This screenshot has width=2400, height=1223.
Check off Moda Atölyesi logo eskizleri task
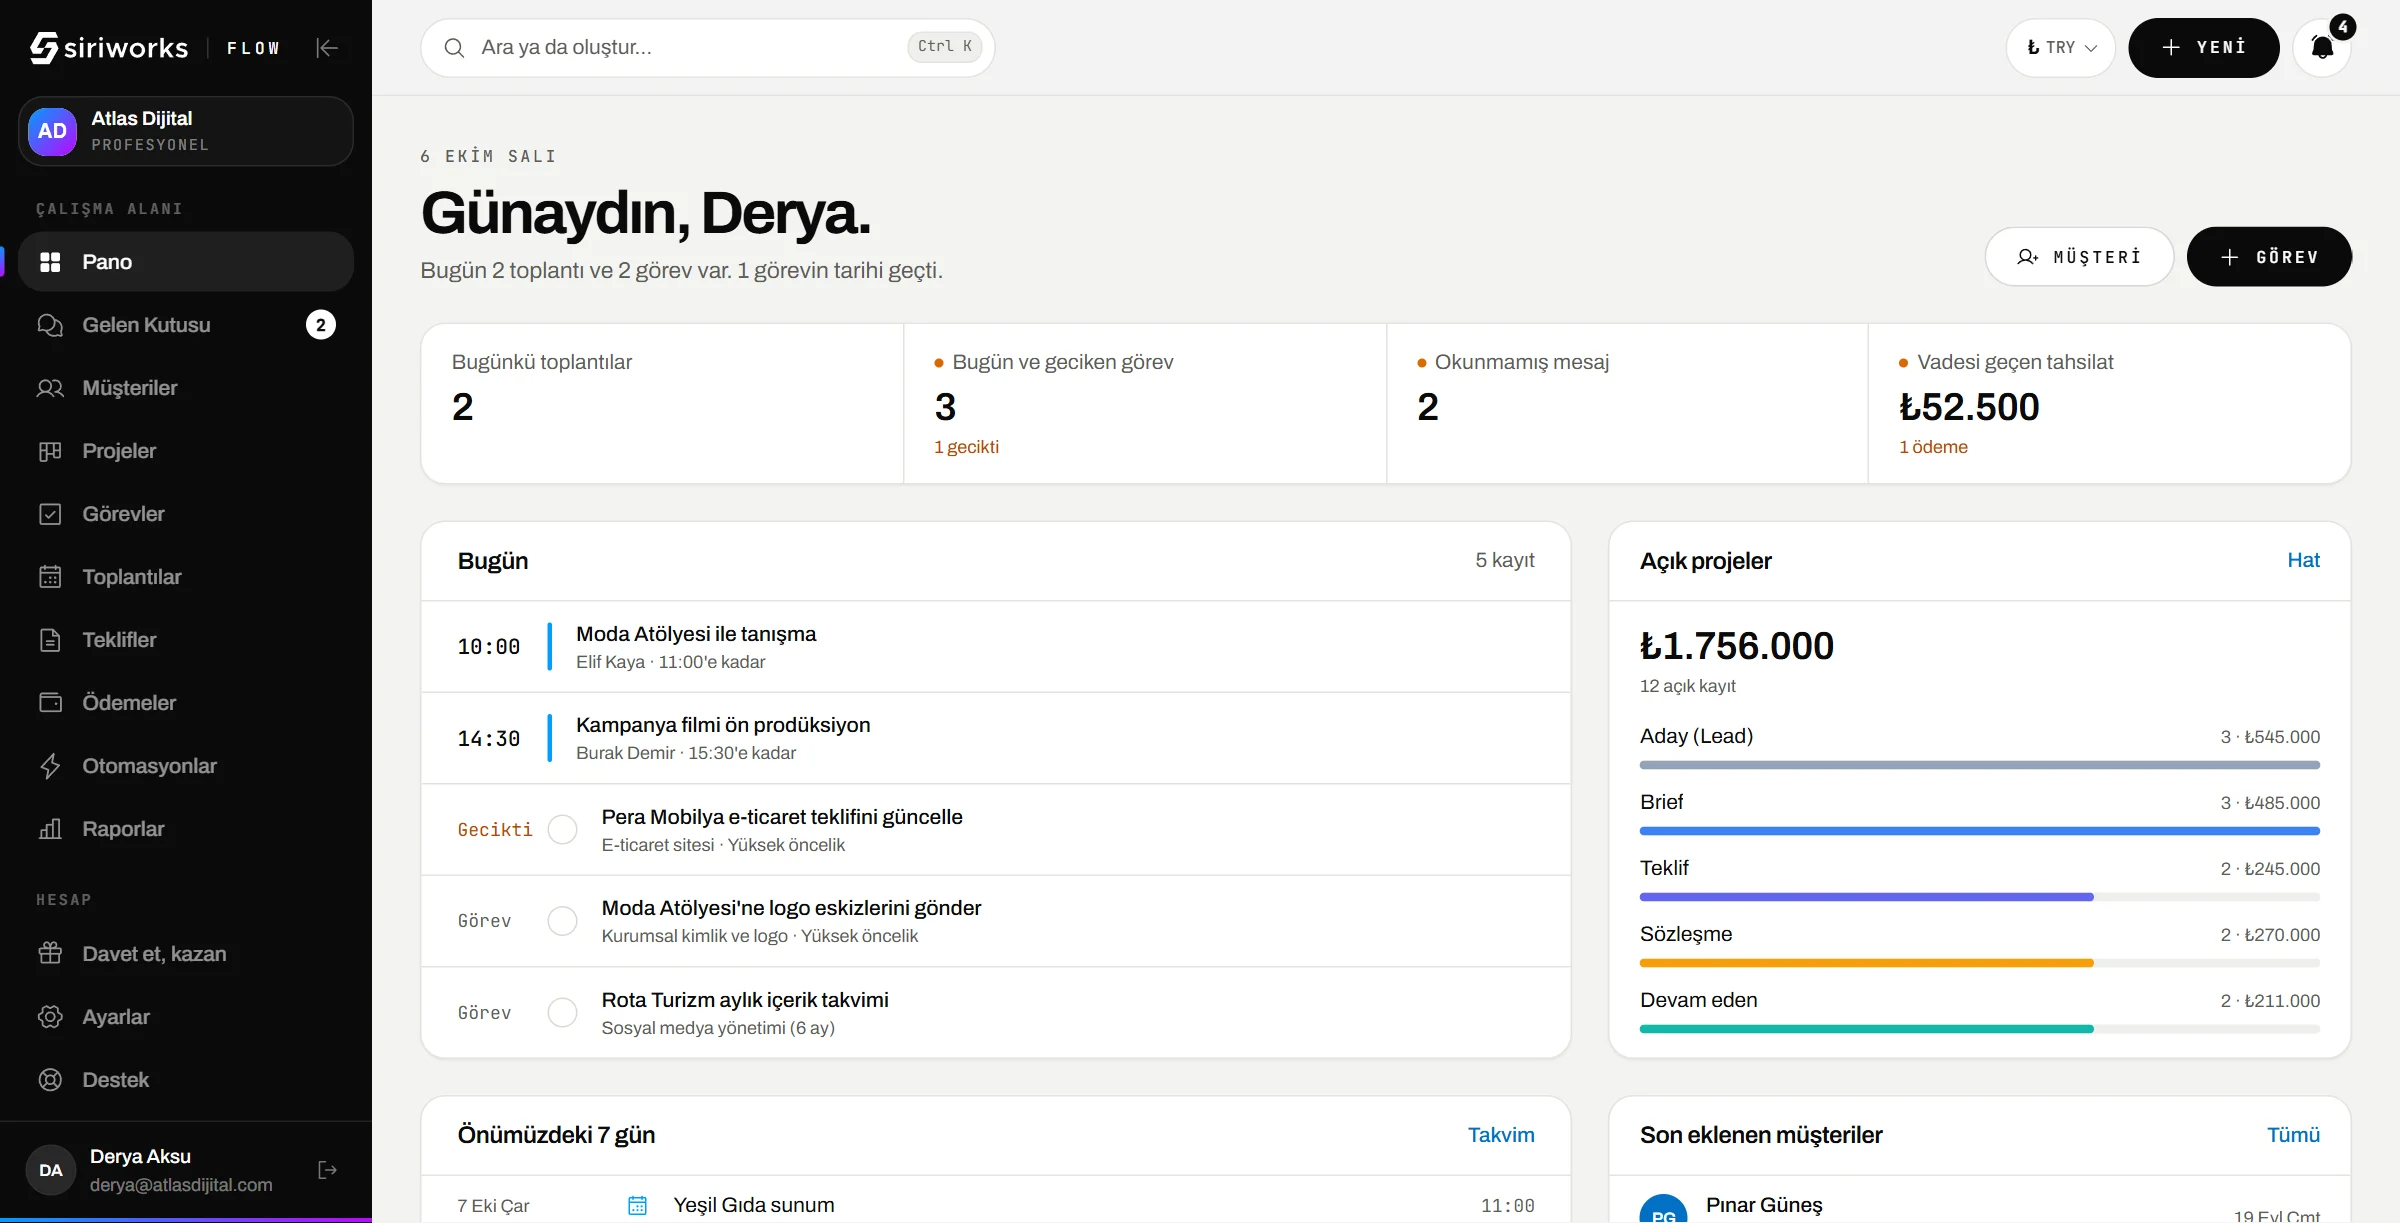click(x=563, y=921)
